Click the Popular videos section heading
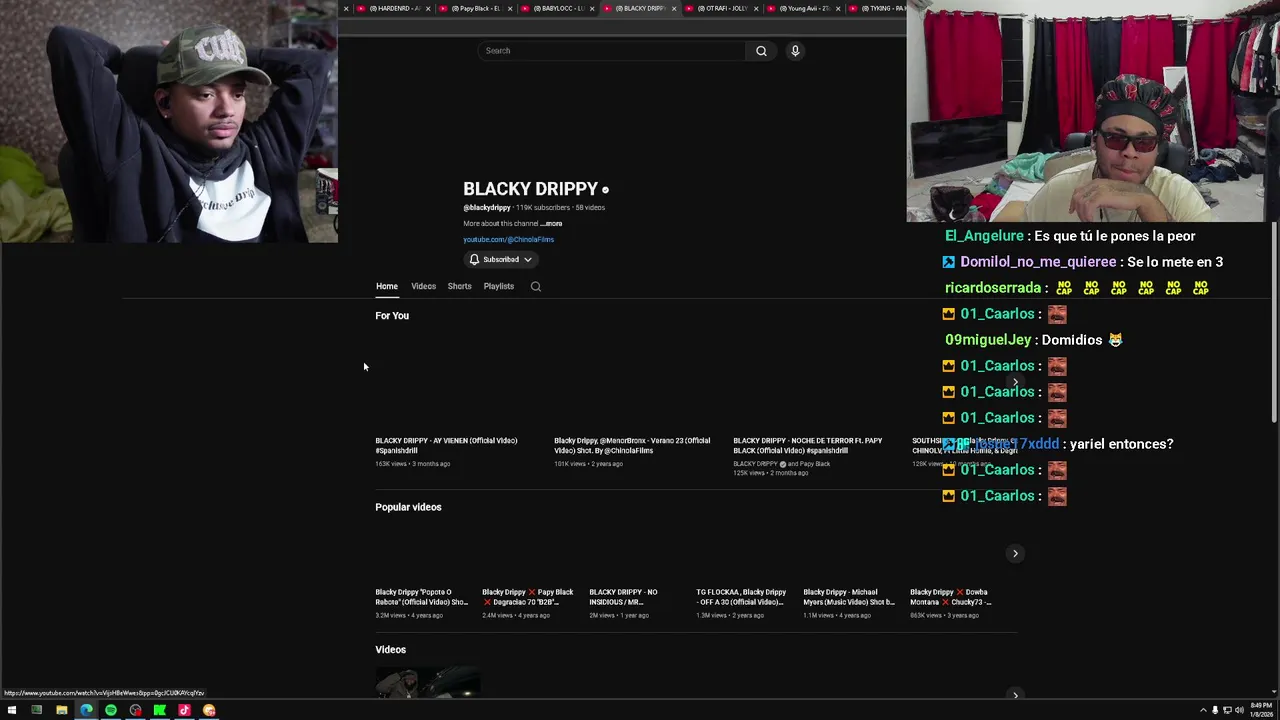Image resolution: width=1280 pixels, height=720 pixels. click(x=408, y=507)
